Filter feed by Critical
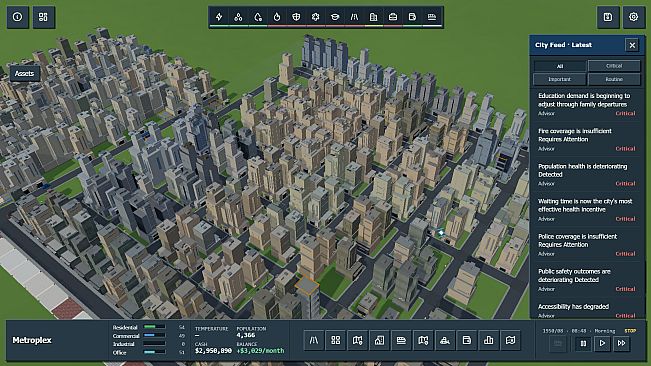This screenshot has height=366, width=651. [x=614, y=66]
